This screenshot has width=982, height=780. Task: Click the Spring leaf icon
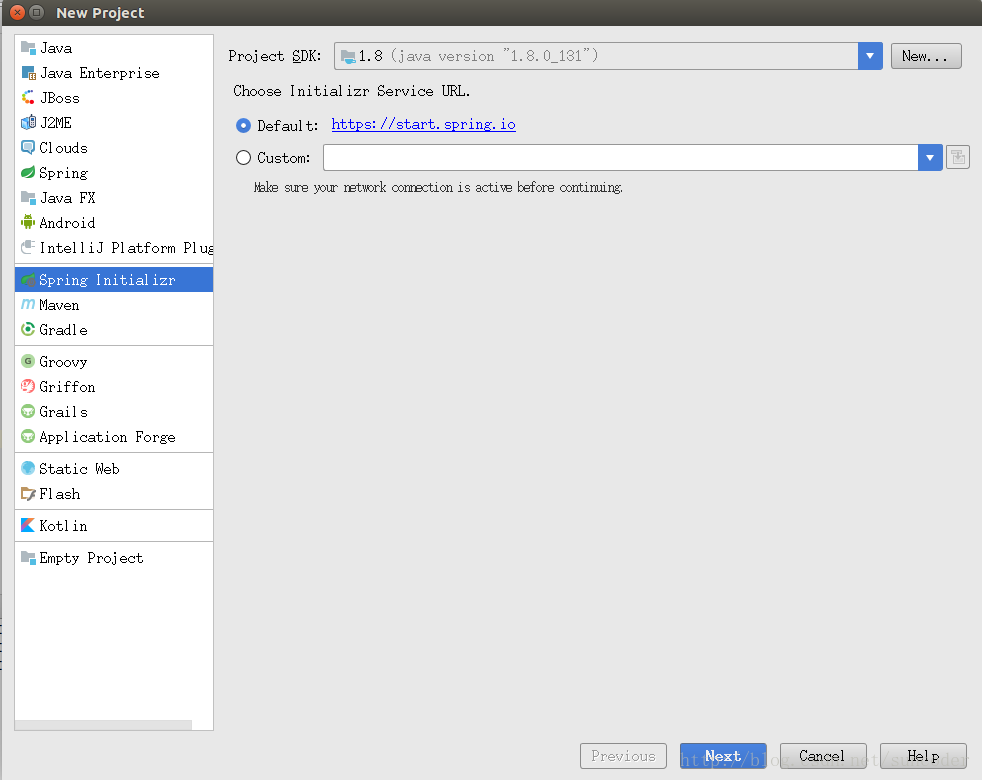pos(28,173)
